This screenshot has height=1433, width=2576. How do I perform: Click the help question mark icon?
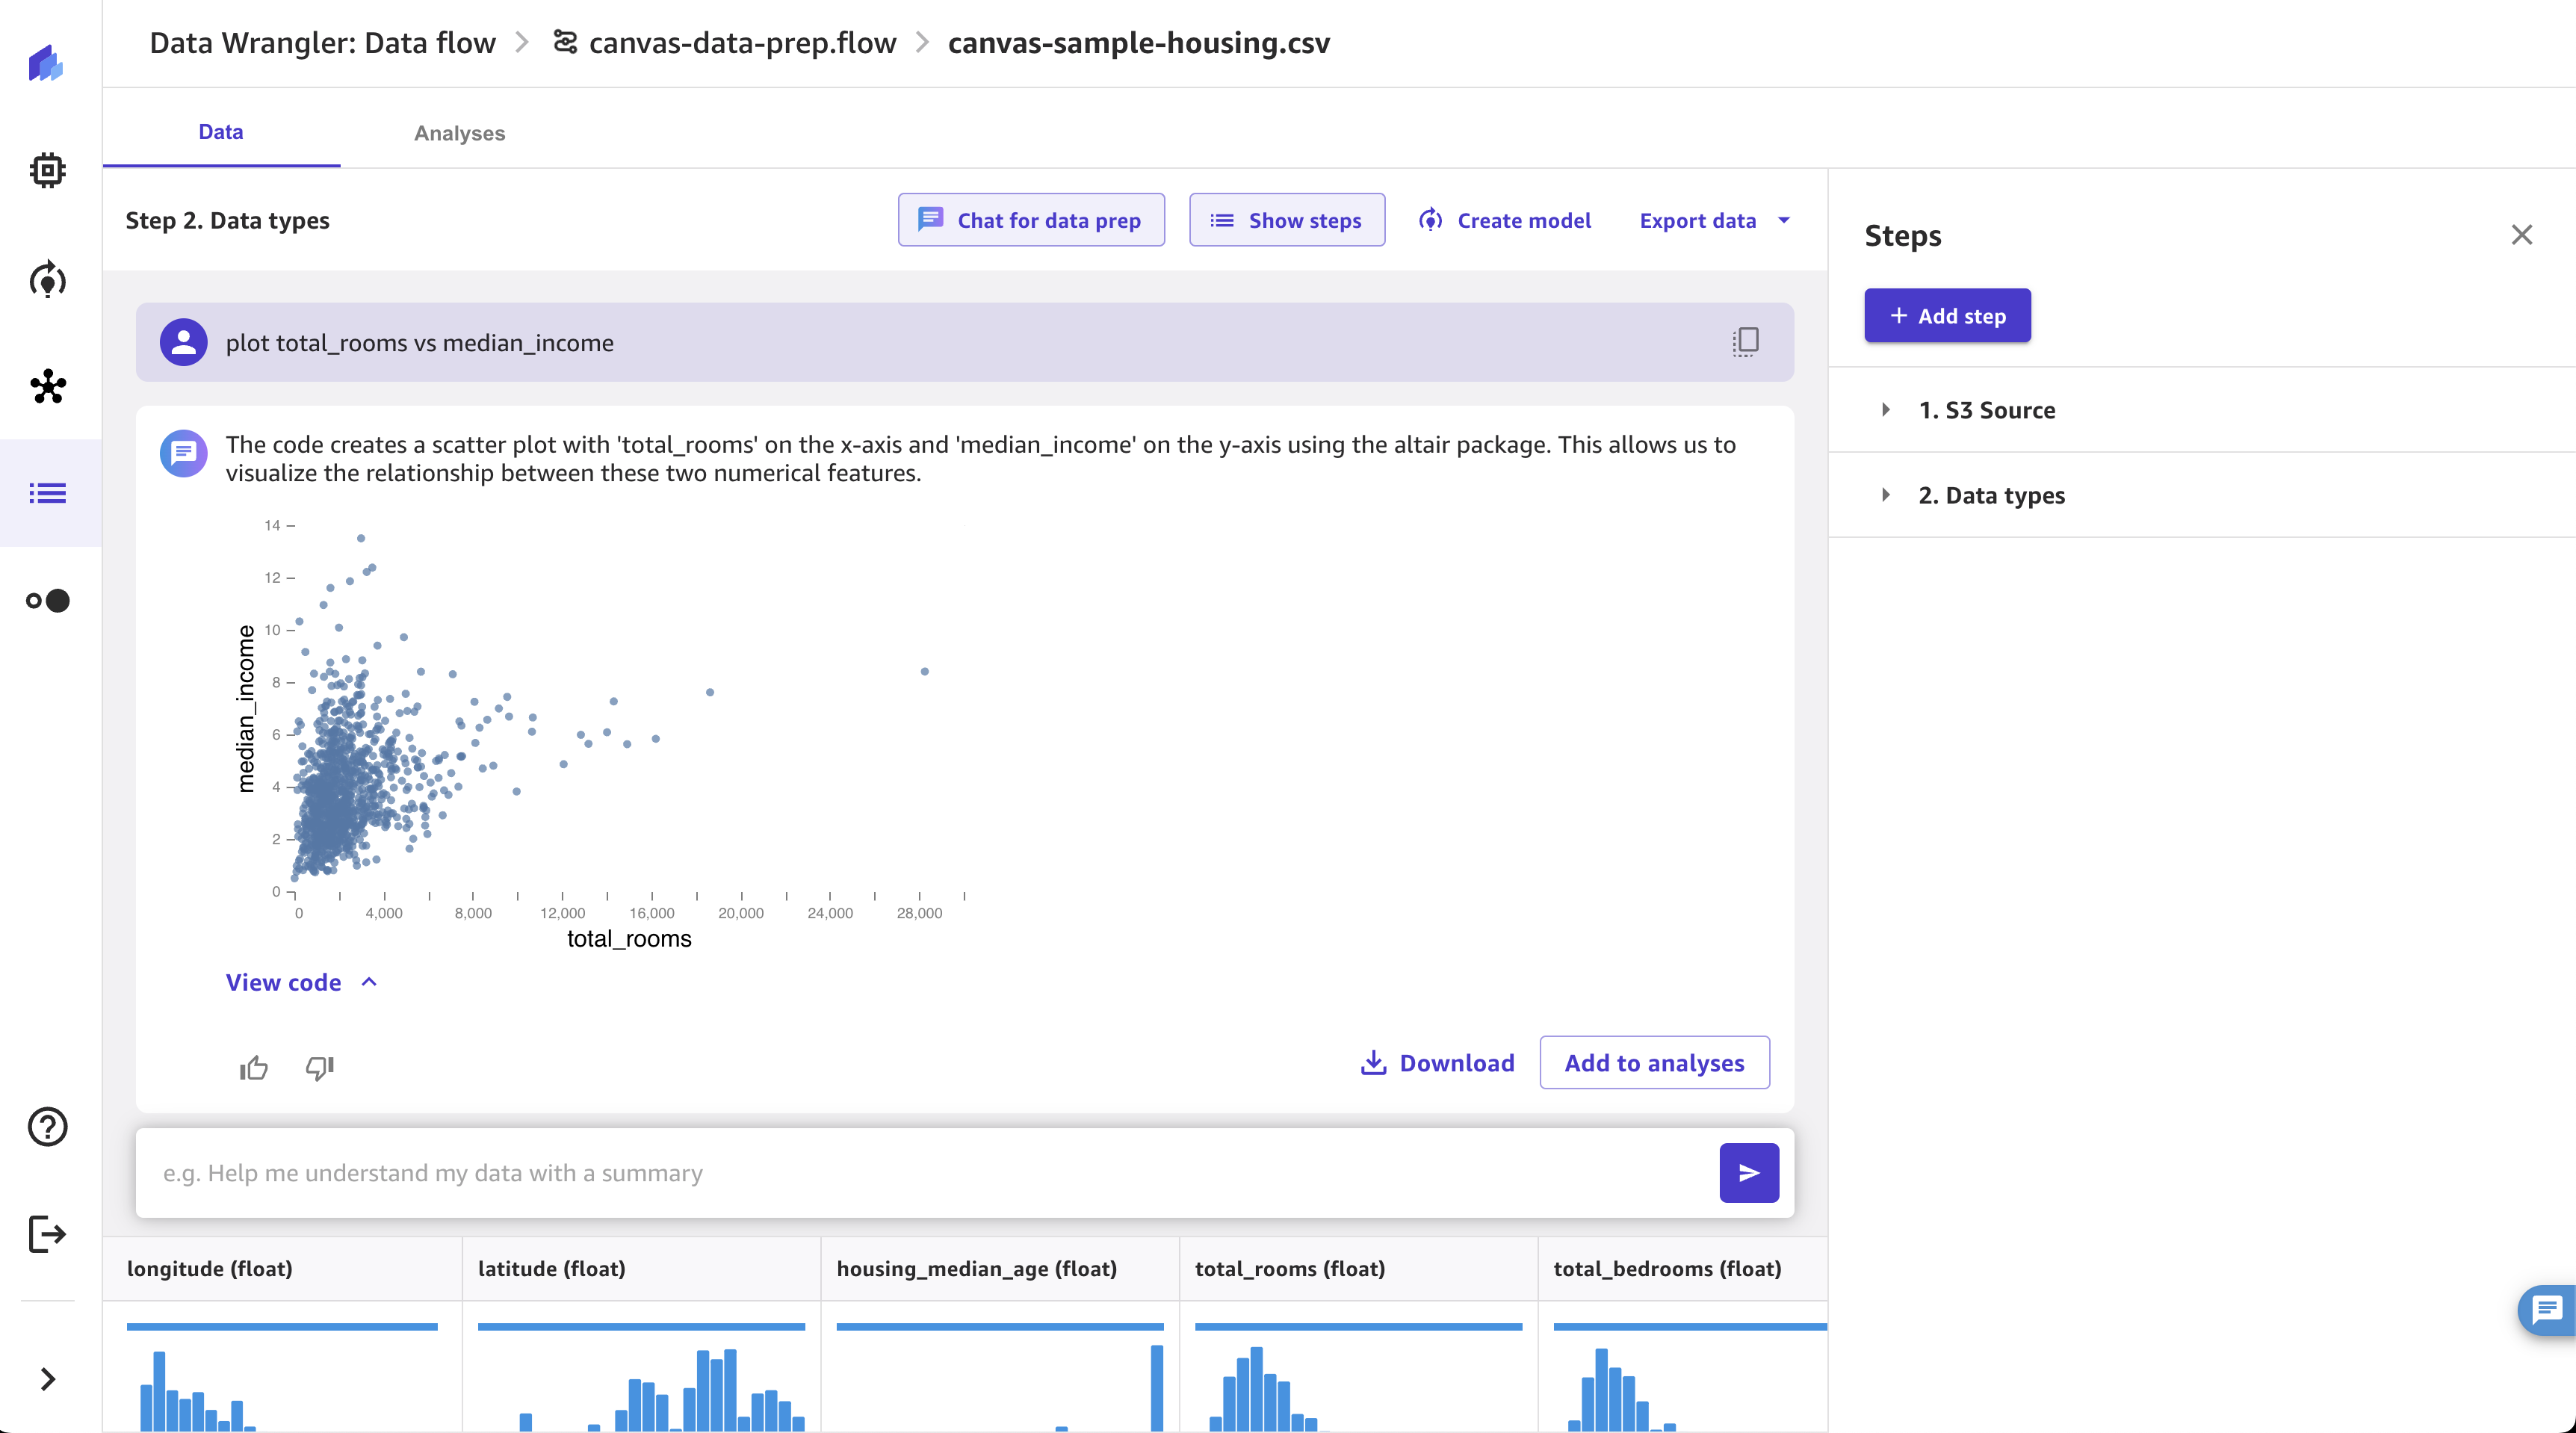(48, 1126)
